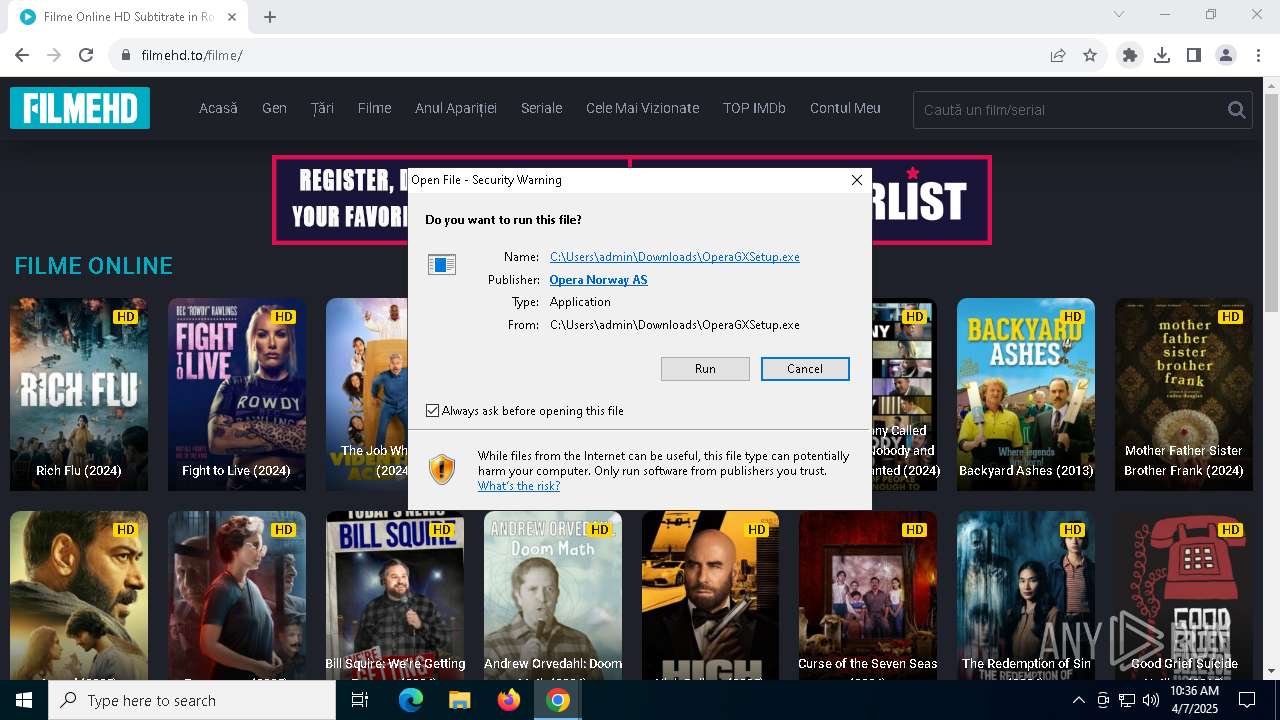The image size is (1280, 720).
Task: Toggle Chrome side panel
Action: tap(1194, 55)
